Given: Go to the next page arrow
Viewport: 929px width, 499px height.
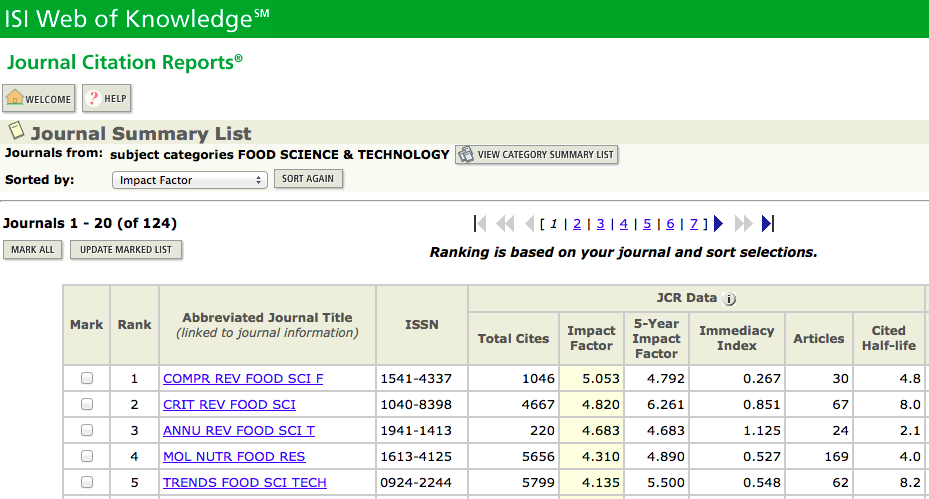Looking at the screenshot, I should pos(718,224).
